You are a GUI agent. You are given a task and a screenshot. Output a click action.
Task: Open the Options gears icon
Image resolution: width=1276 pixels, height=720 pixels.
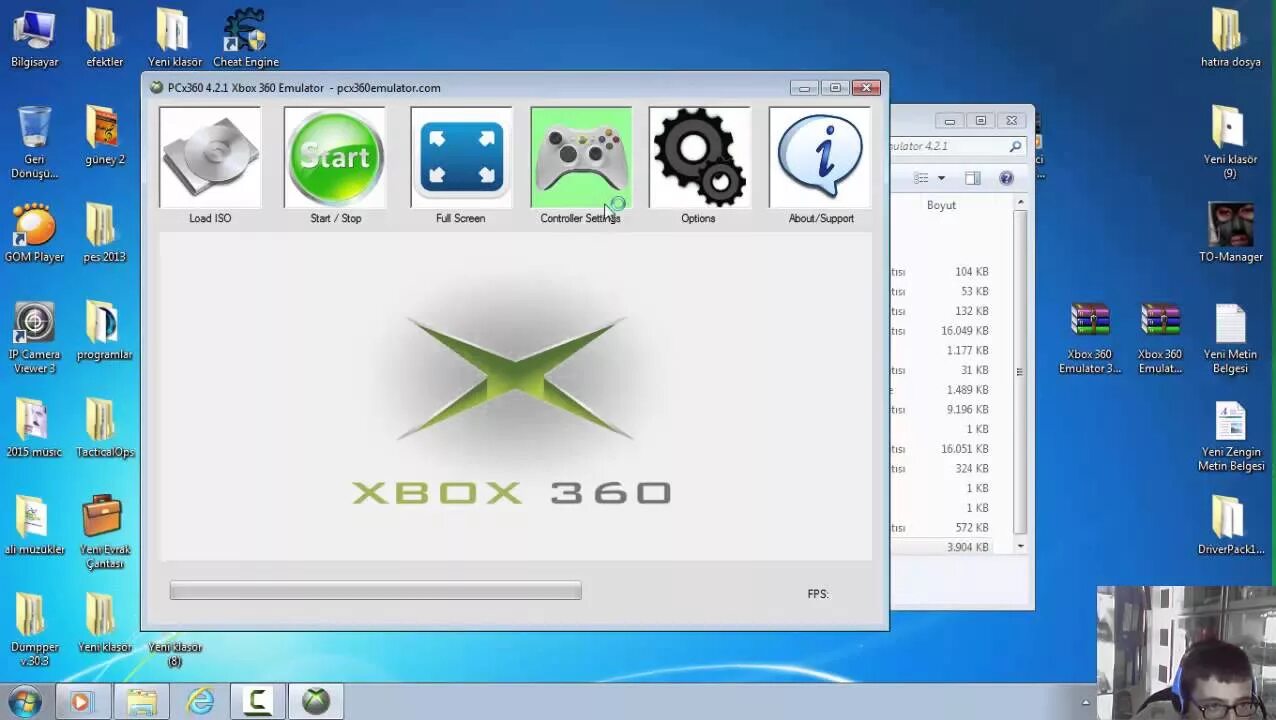(699, 157)
